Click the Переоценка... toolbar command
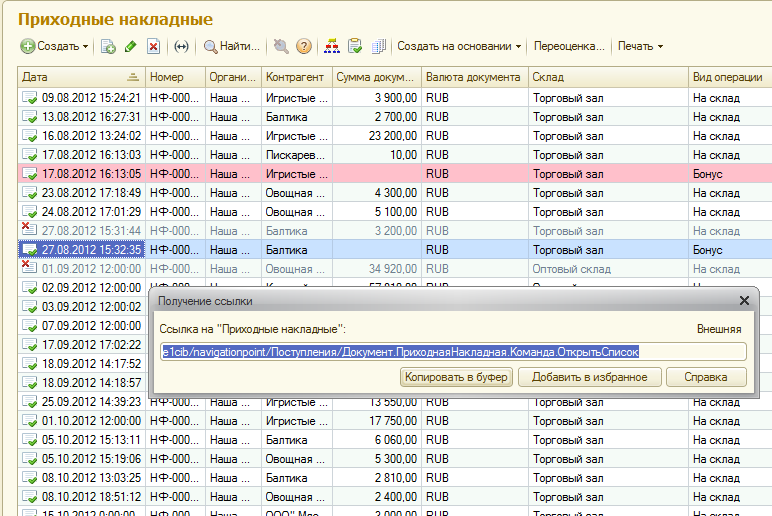 569,46
